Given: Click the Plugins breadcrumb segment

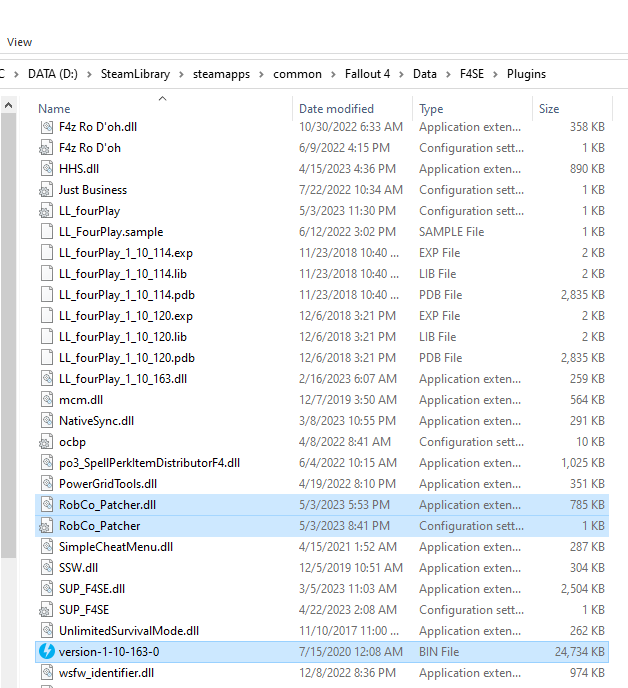Looking at the screenshot, I should [x=526, y=74].
